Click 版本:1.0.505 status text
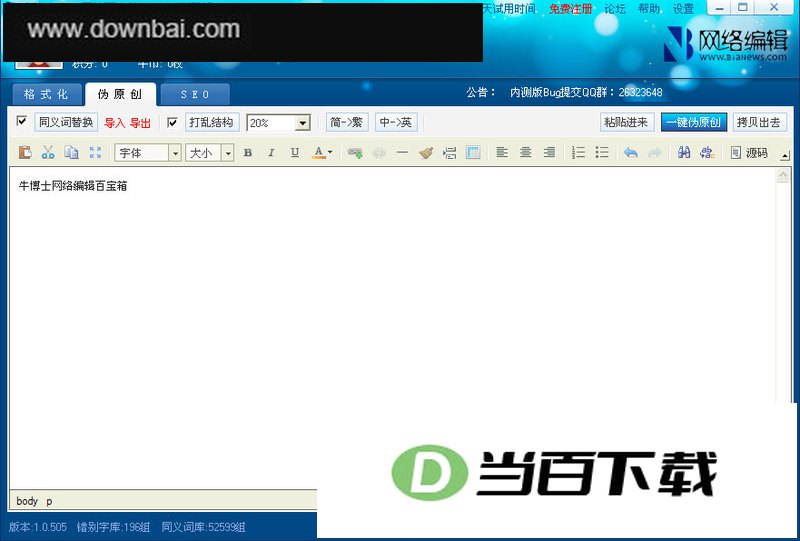The height and width of the screenshot is (541, 800). 38,527
